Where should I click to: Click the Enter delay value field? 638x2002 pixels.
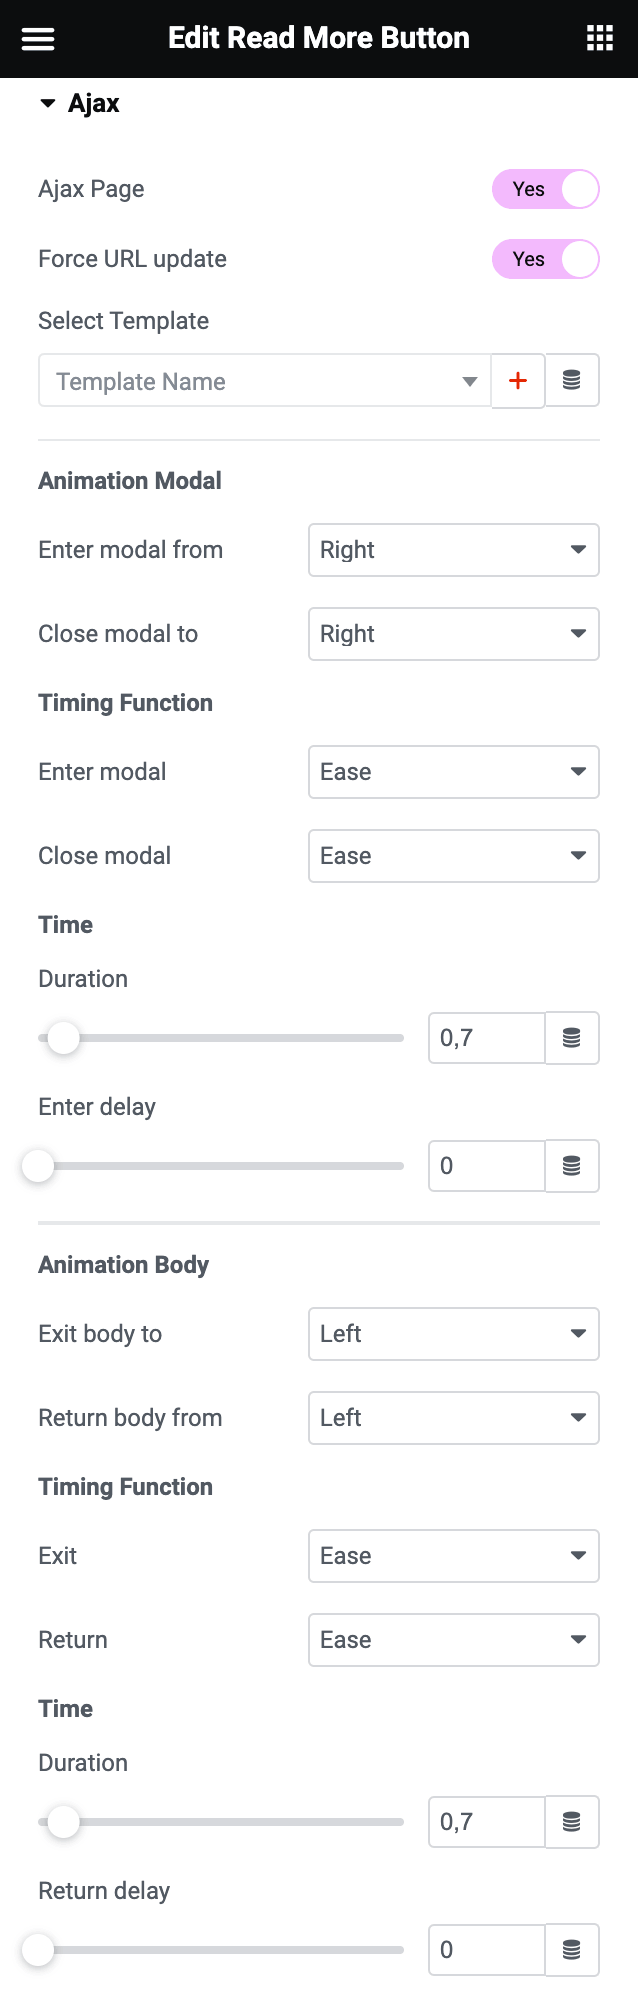(x=486, y=1166)
